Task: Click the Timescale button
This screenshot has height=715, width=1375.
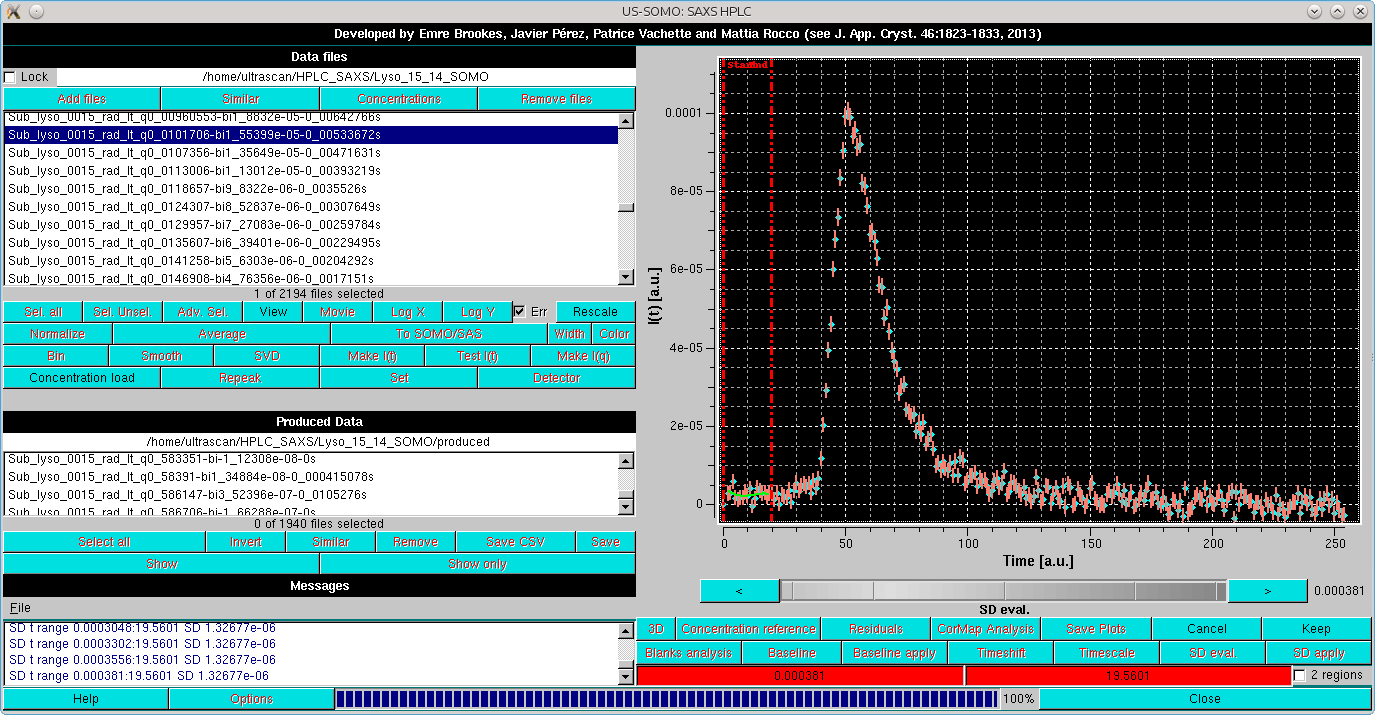Action: [x=1107, y=653]
